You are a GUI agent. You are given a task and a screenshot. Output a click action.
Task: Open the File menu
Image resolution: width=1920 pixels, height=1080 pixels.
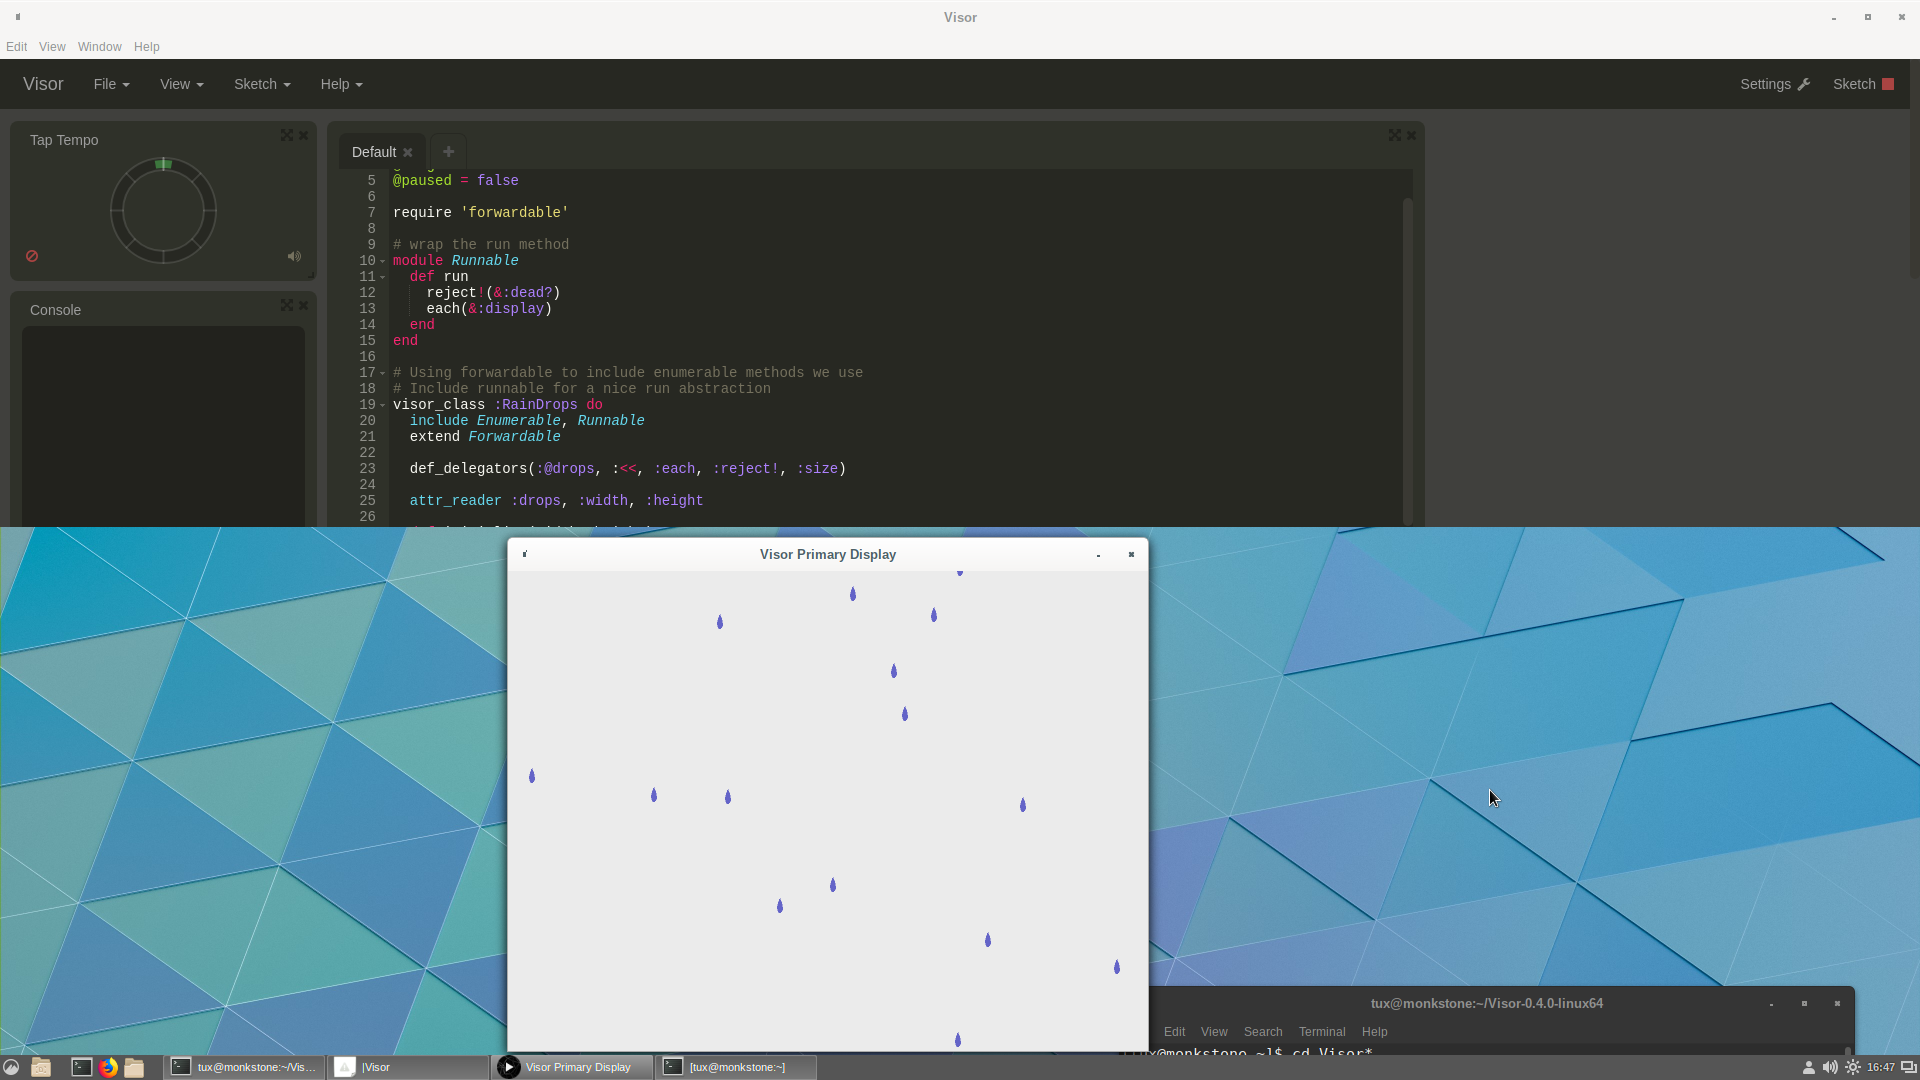pos(108,83)
